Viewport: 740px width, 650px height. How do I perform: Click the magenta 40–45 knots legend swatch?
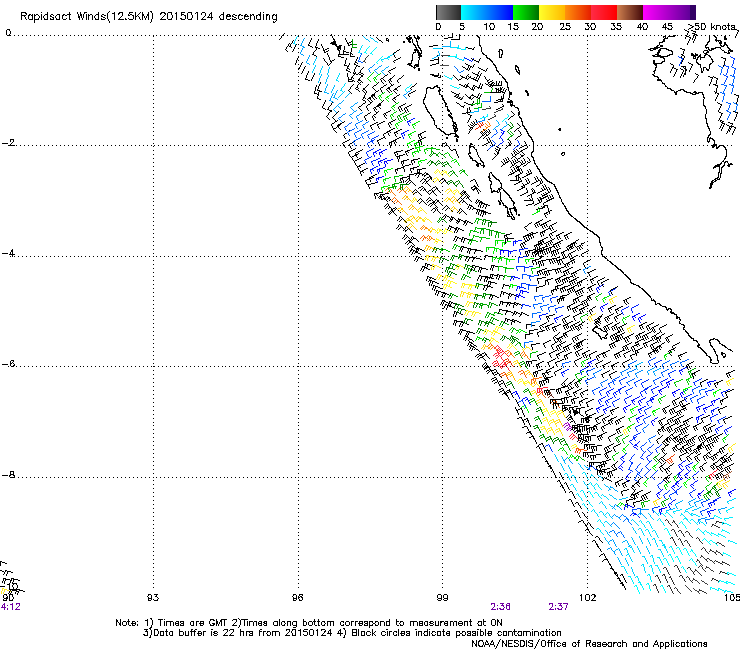[656, 12]
